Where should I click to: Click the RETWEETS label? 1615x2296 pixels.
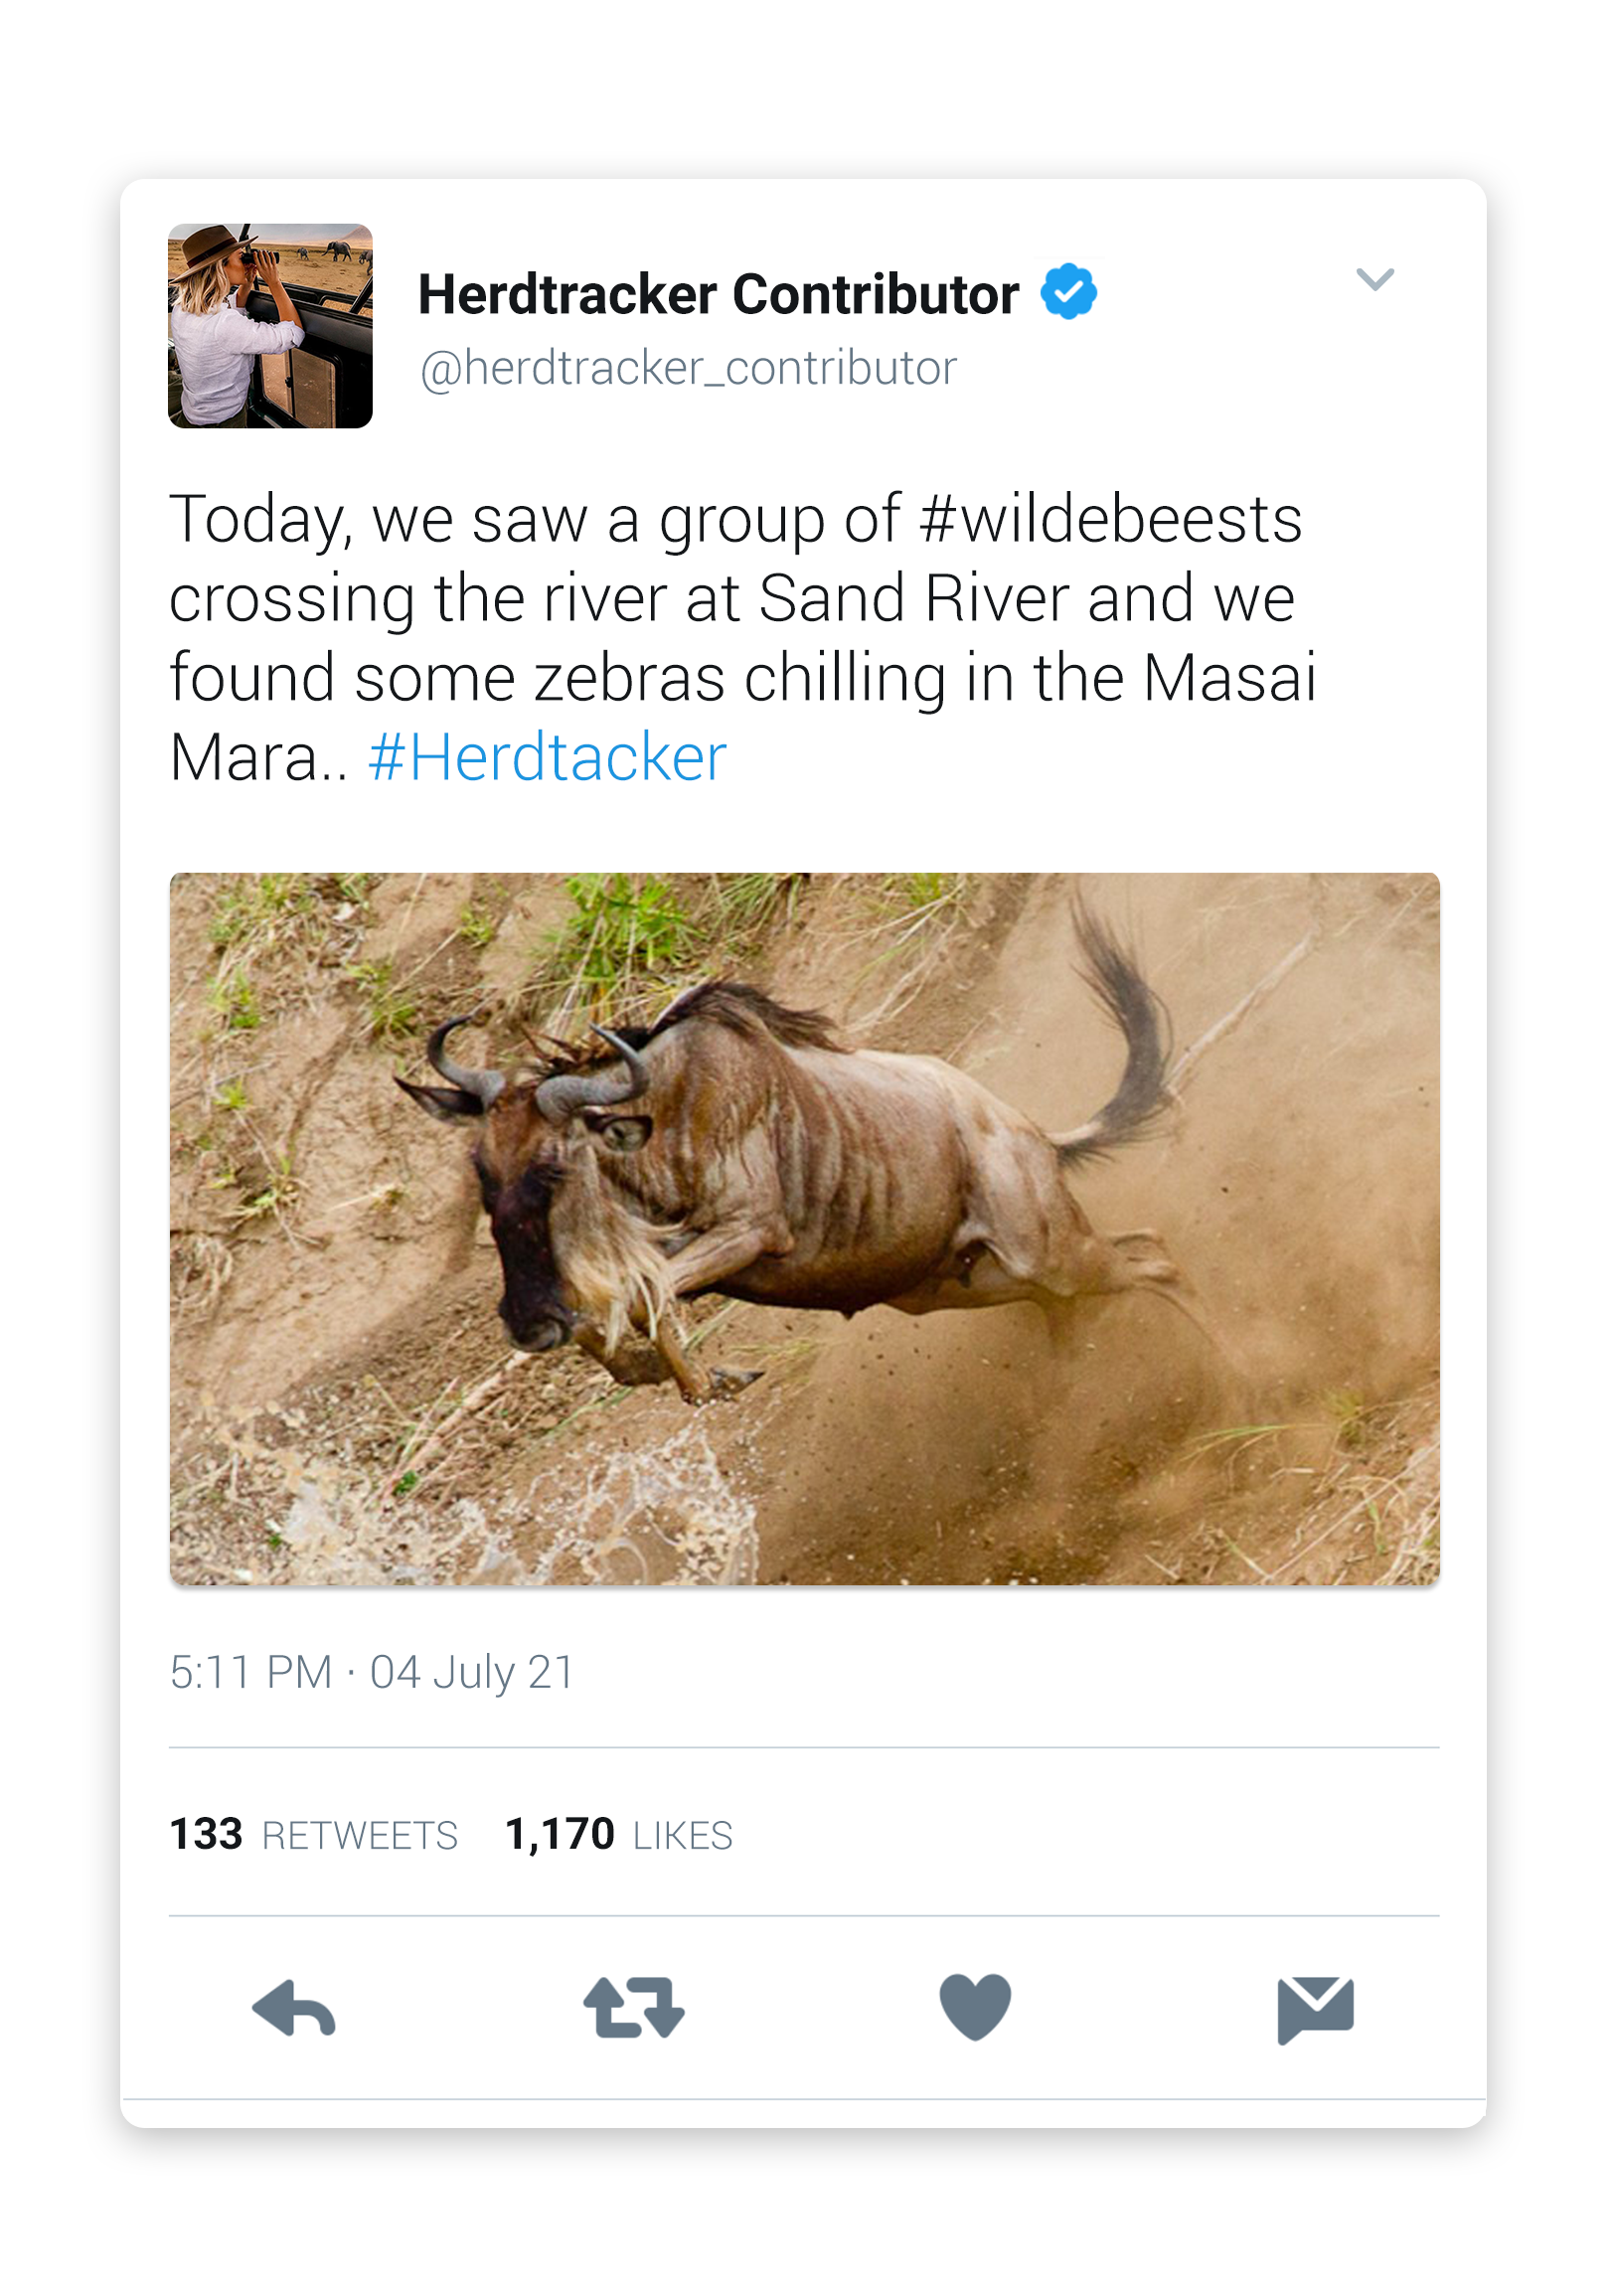pyautogui.click(x=359, y=1836)
